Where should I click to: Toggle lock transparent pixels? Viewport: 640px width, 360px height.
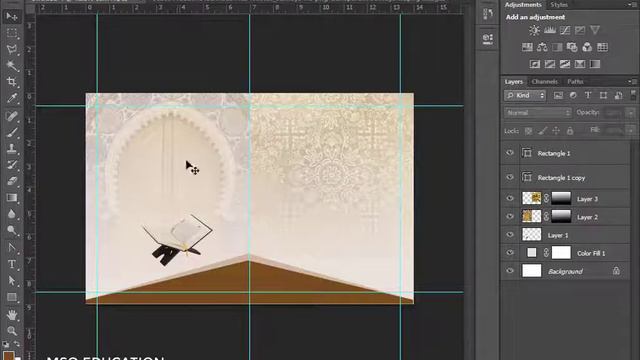(x=528, y=131)
